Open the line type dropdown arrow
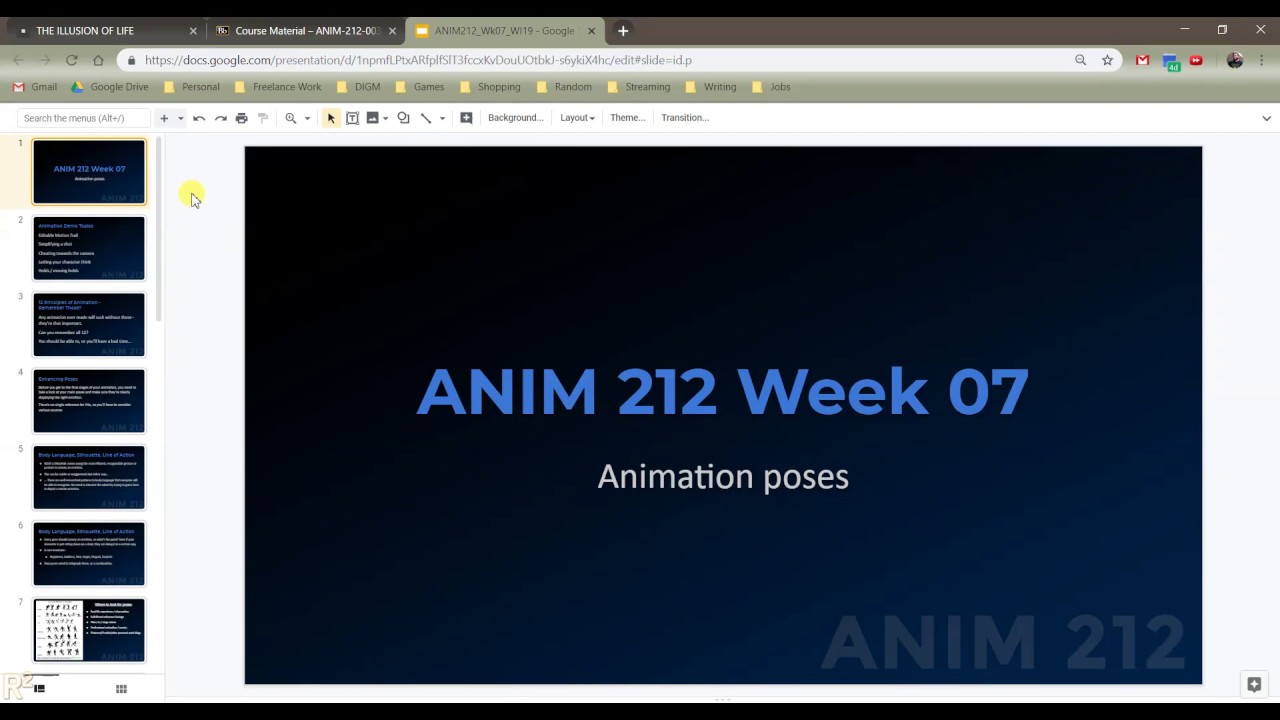This screenshot has height=720, width=1280. [x=442, y=118]
